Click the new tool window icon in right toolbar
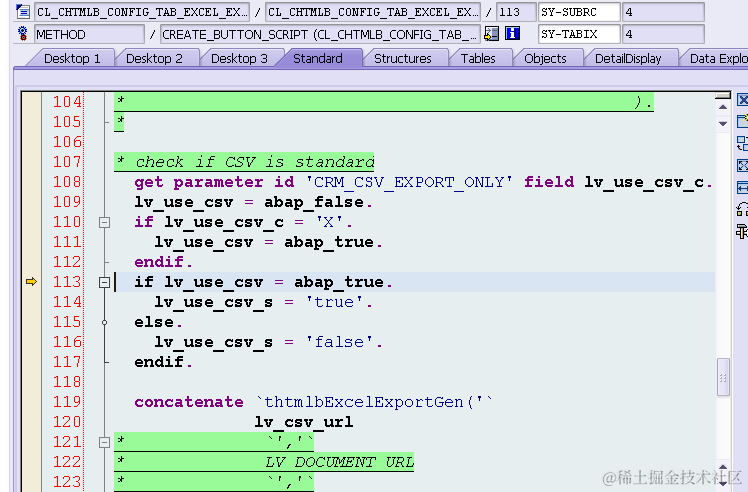 [742, 121]
